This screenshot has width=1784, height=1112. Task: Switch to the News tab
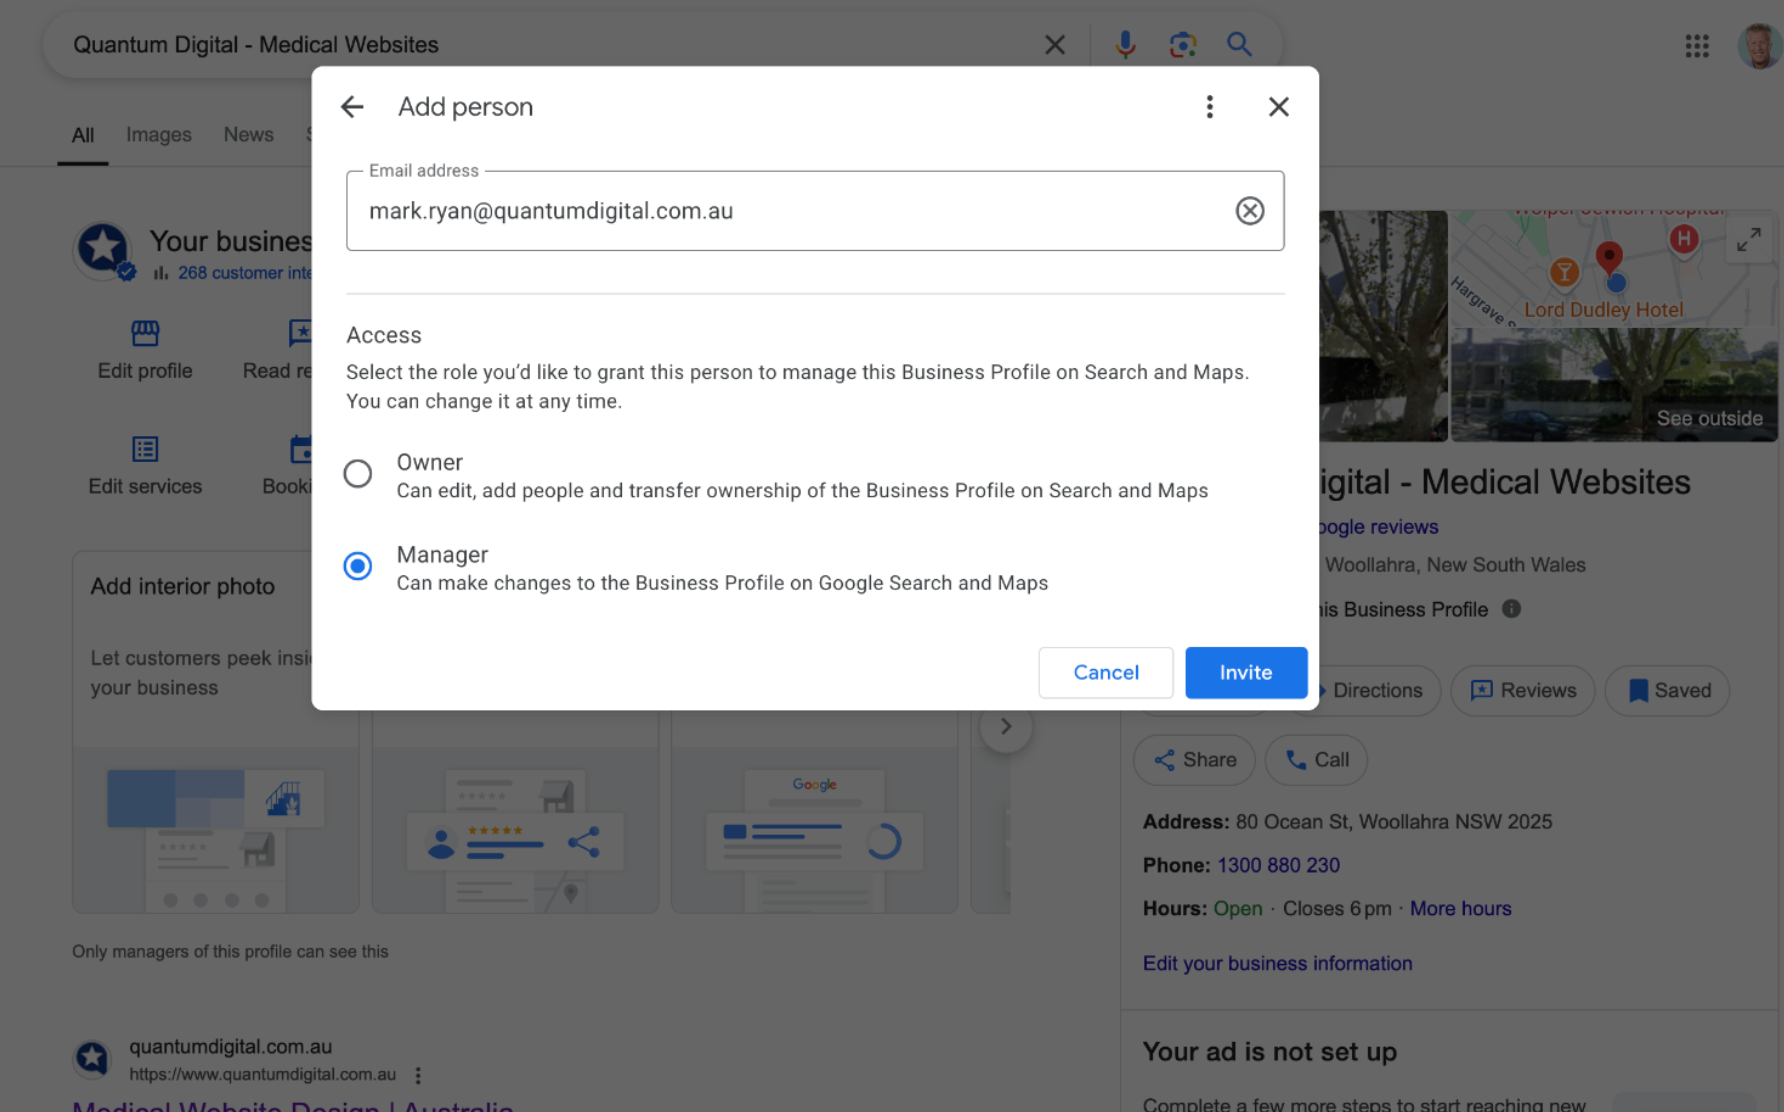pos(248,135)
